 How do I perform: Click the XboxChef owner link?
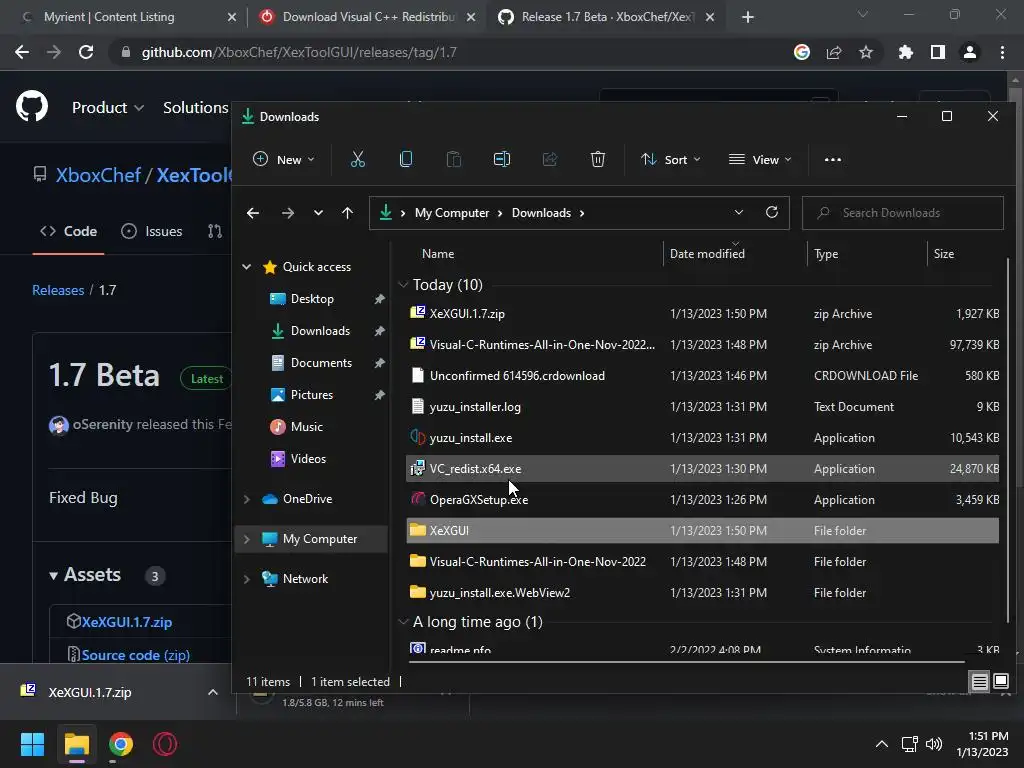point(98,175)
